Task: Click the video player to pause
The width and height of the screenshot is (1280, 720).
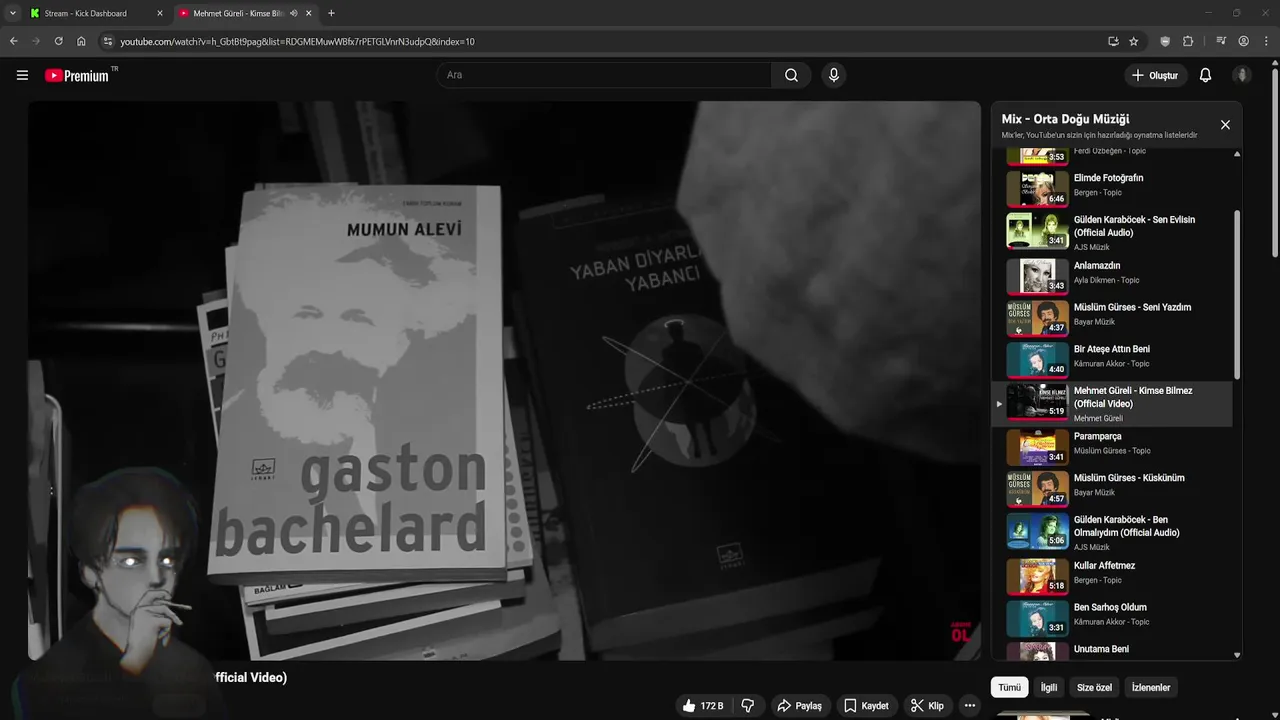Action: coord(504,380)
